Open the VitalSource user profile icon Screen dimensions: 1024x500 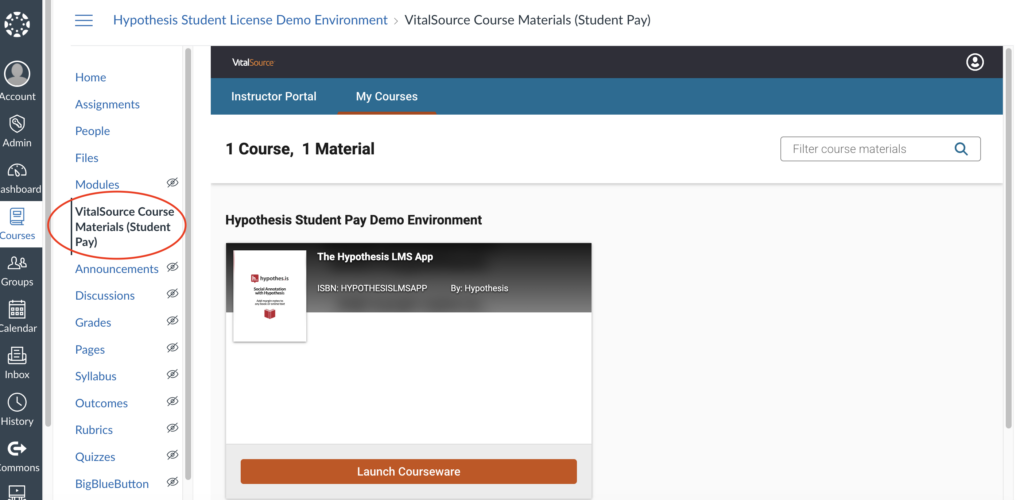point(974,62)
